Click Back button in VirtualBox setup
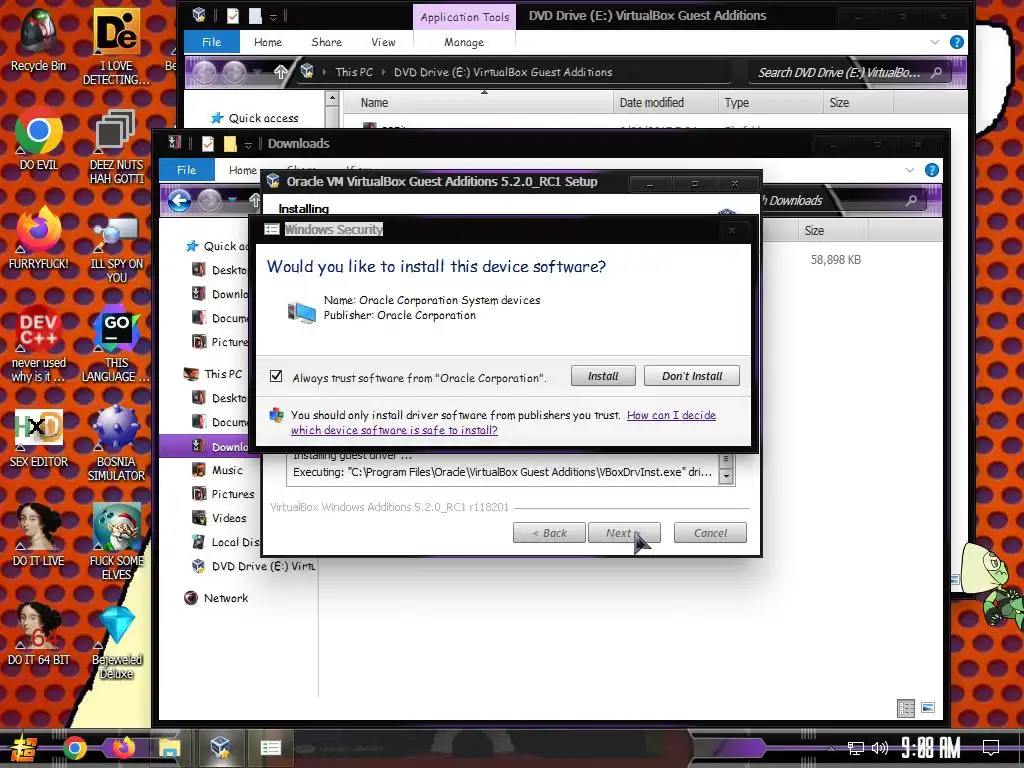1024x768 pixels. pos(549,533)
